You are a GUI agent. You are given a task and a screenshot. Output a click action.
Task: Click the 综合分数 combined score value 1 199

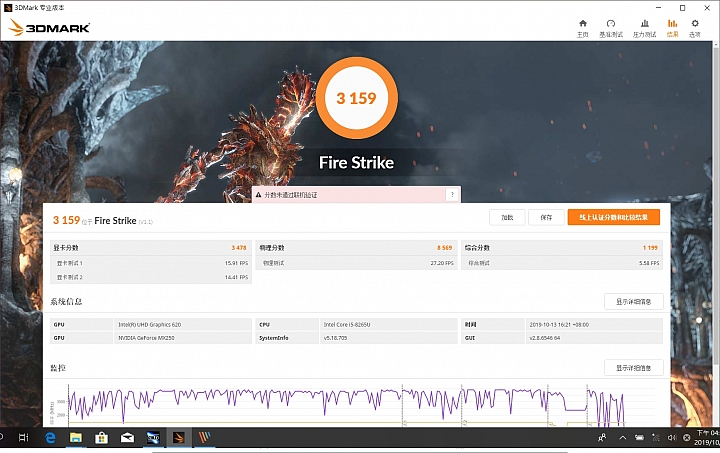650,248
